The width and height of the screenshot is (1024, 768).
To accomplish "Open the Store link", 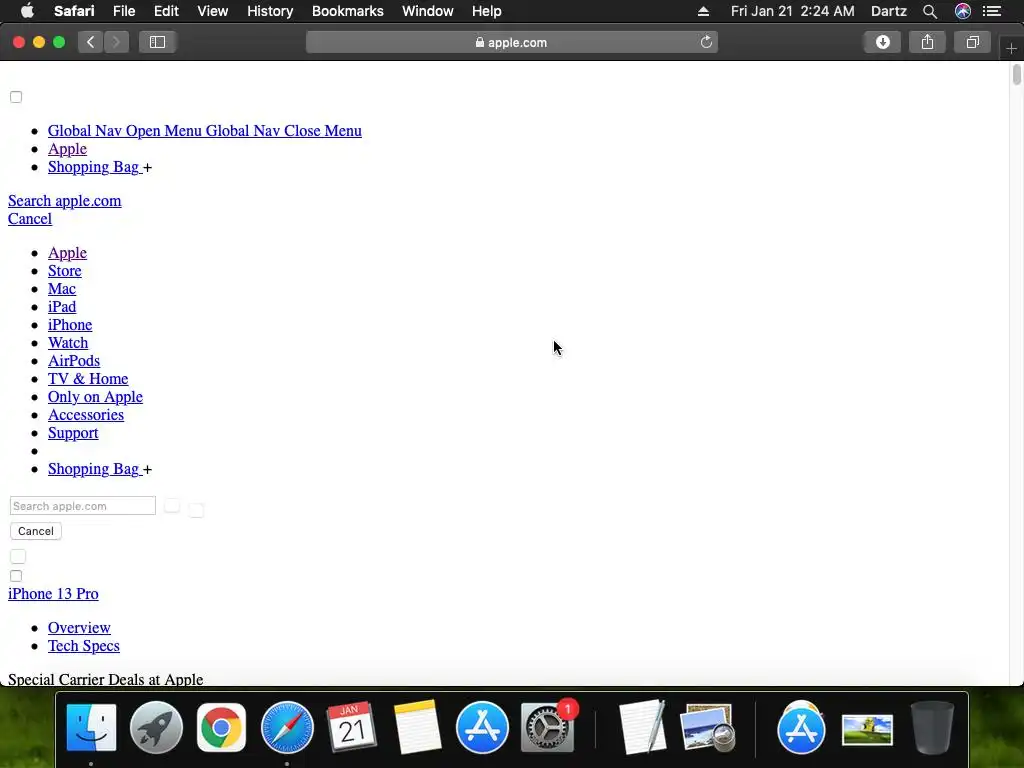I will (x=65, y=270).
